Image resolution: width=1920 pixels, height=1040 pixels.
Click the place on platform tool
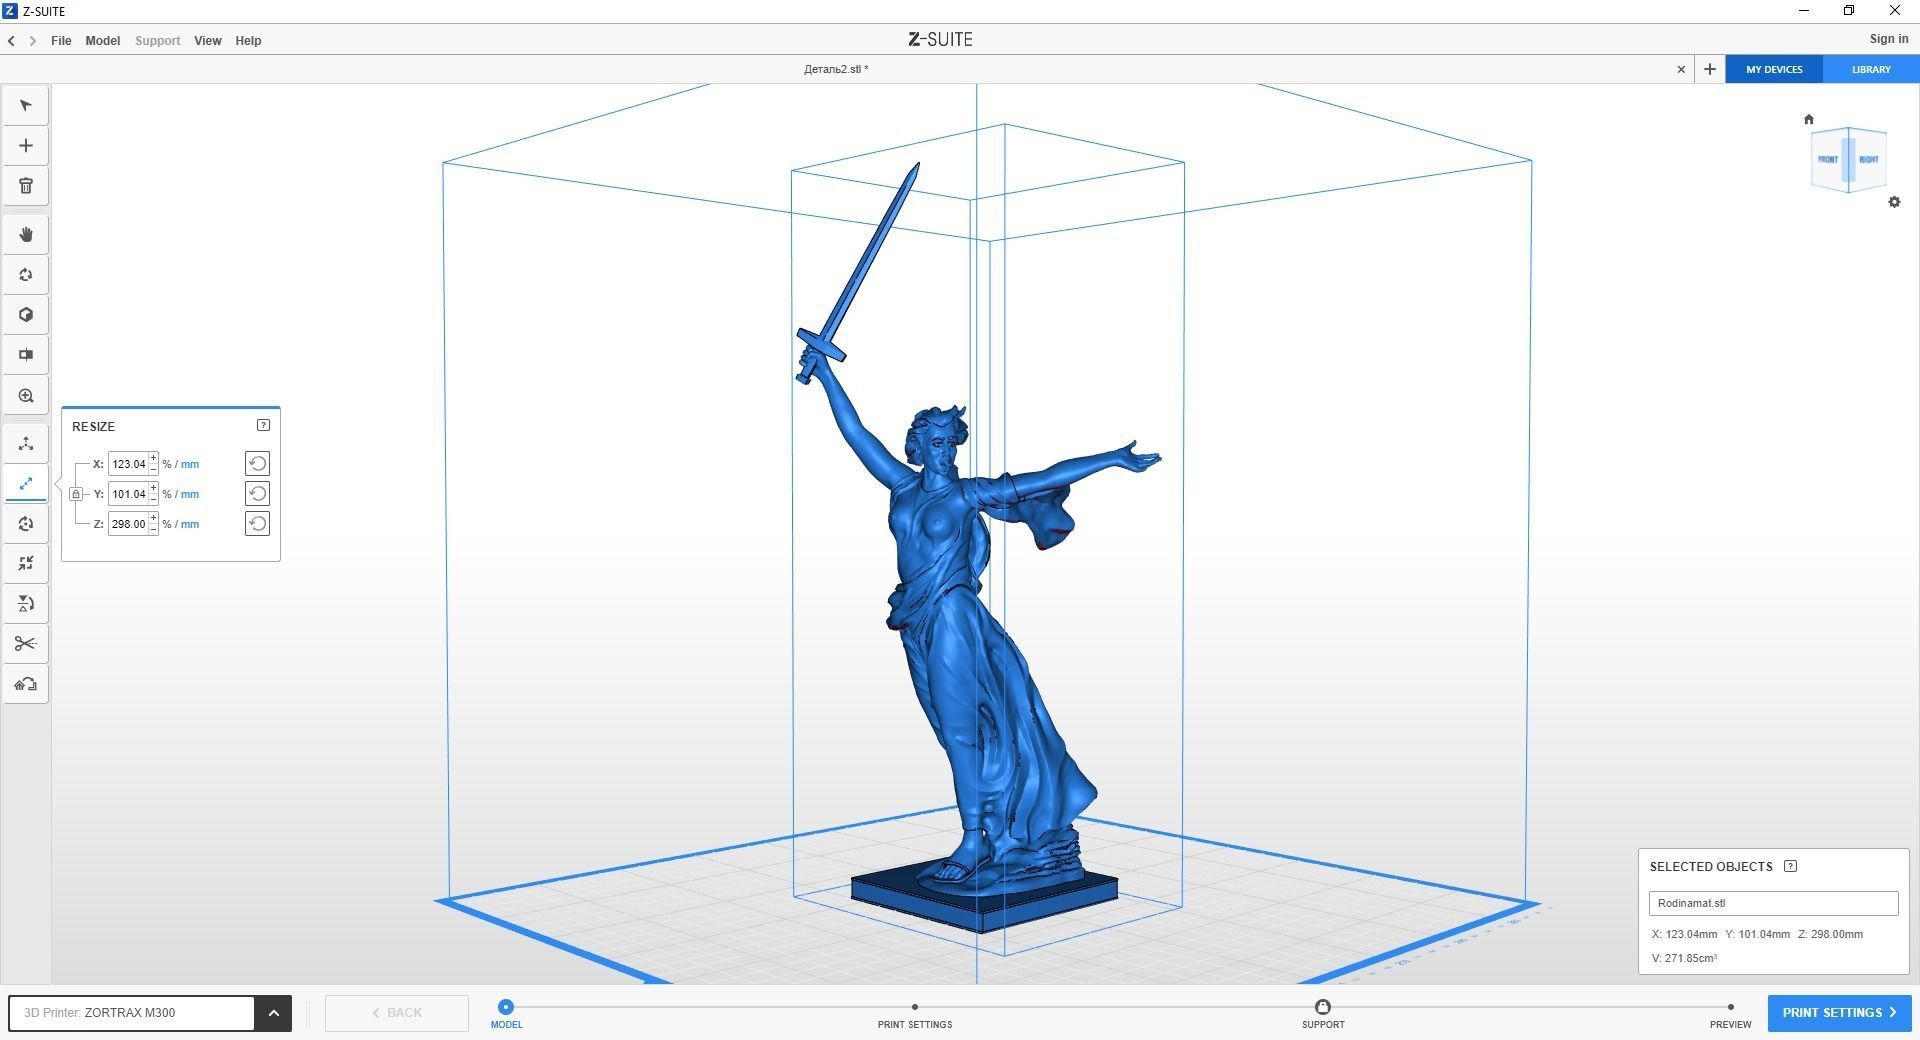[x=26, y=685]
